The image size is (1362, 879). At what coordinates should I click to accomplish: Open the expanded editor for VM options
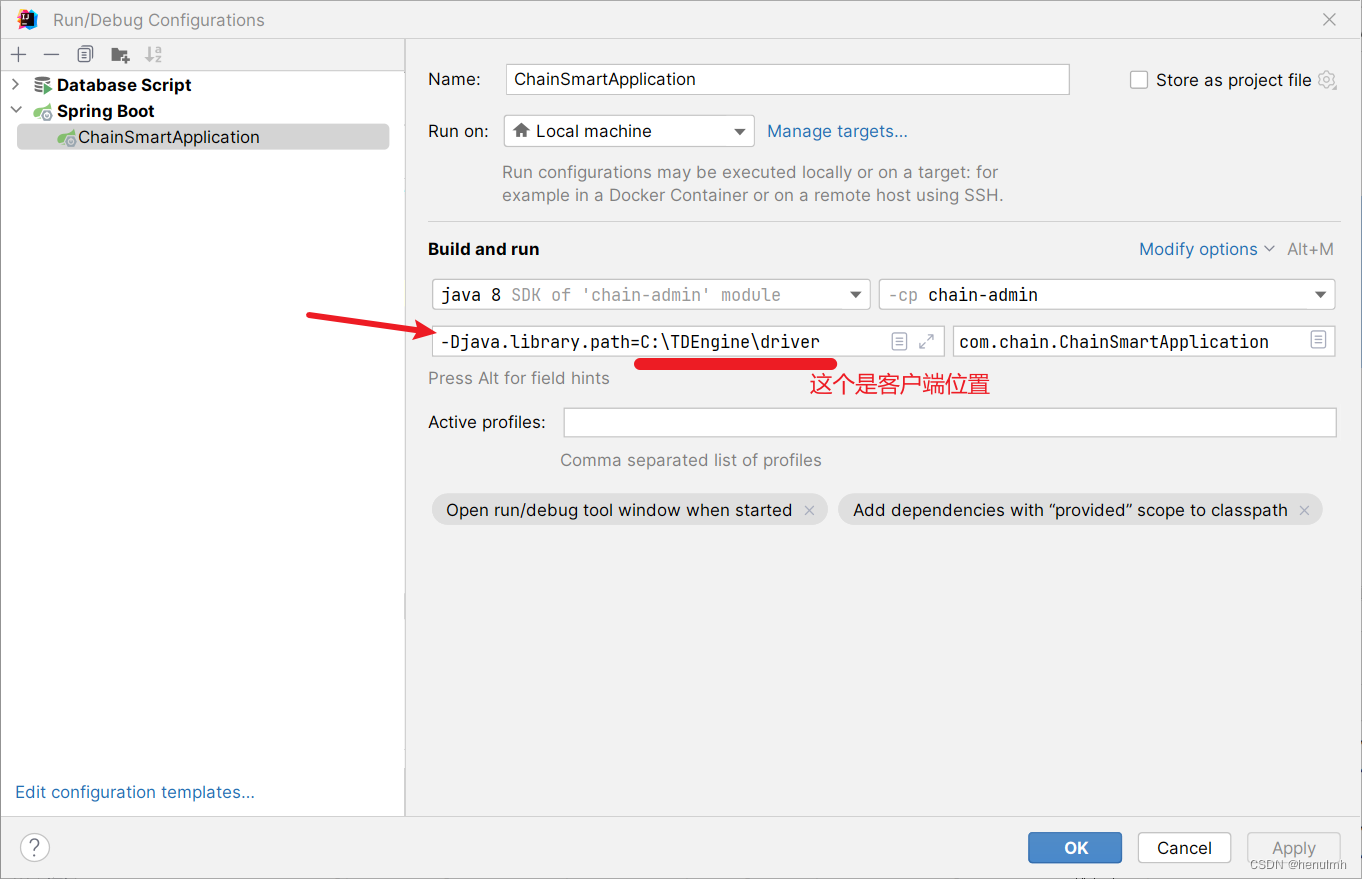pyautogui.click(x=925, y=341)
